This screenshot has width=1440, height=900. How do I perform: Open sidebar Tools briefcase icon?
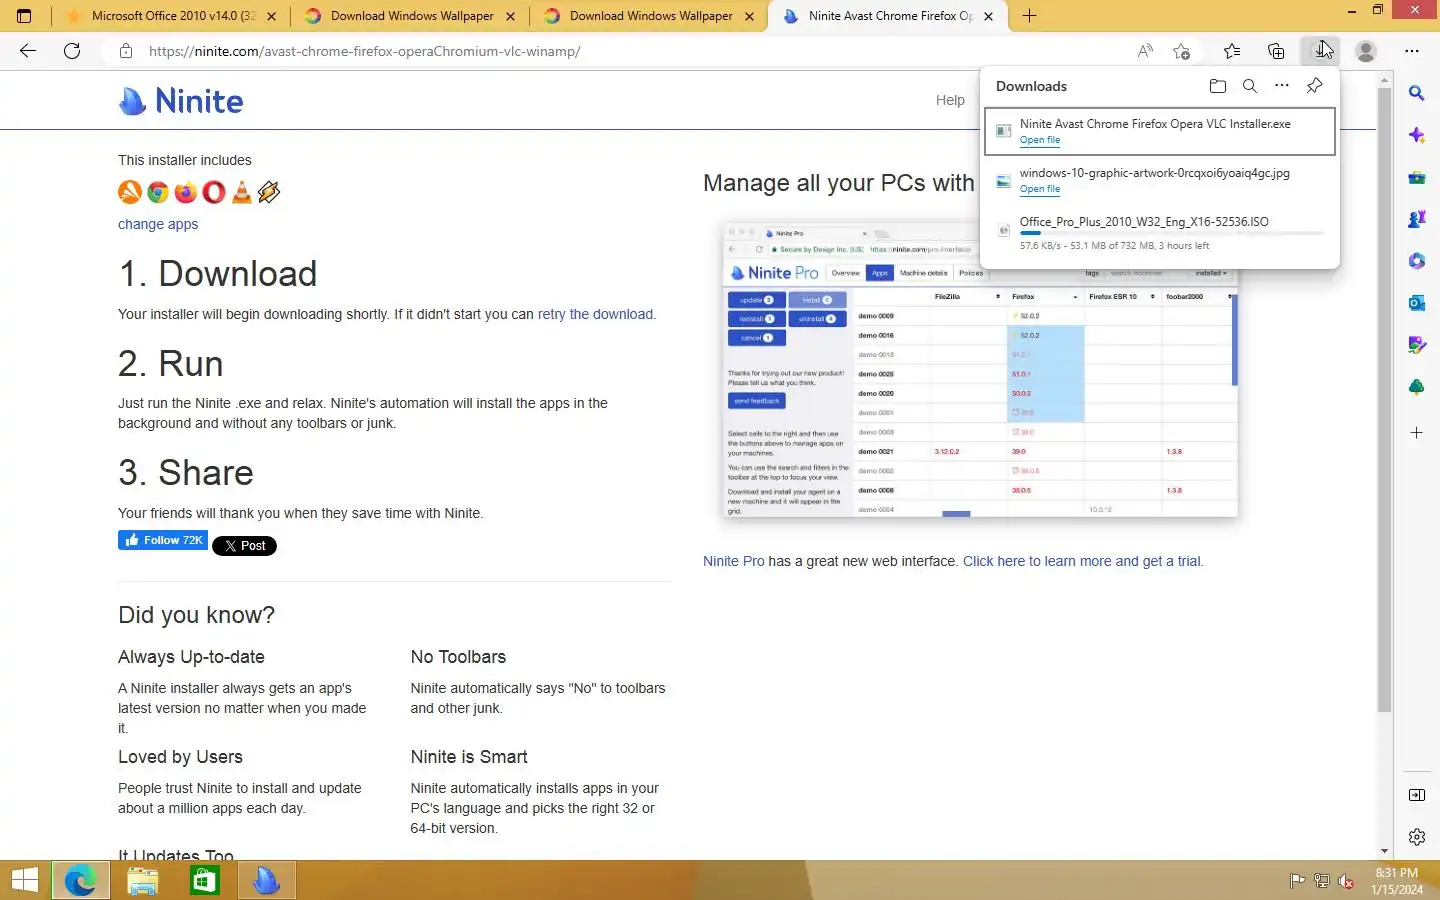pos(1417,177)
